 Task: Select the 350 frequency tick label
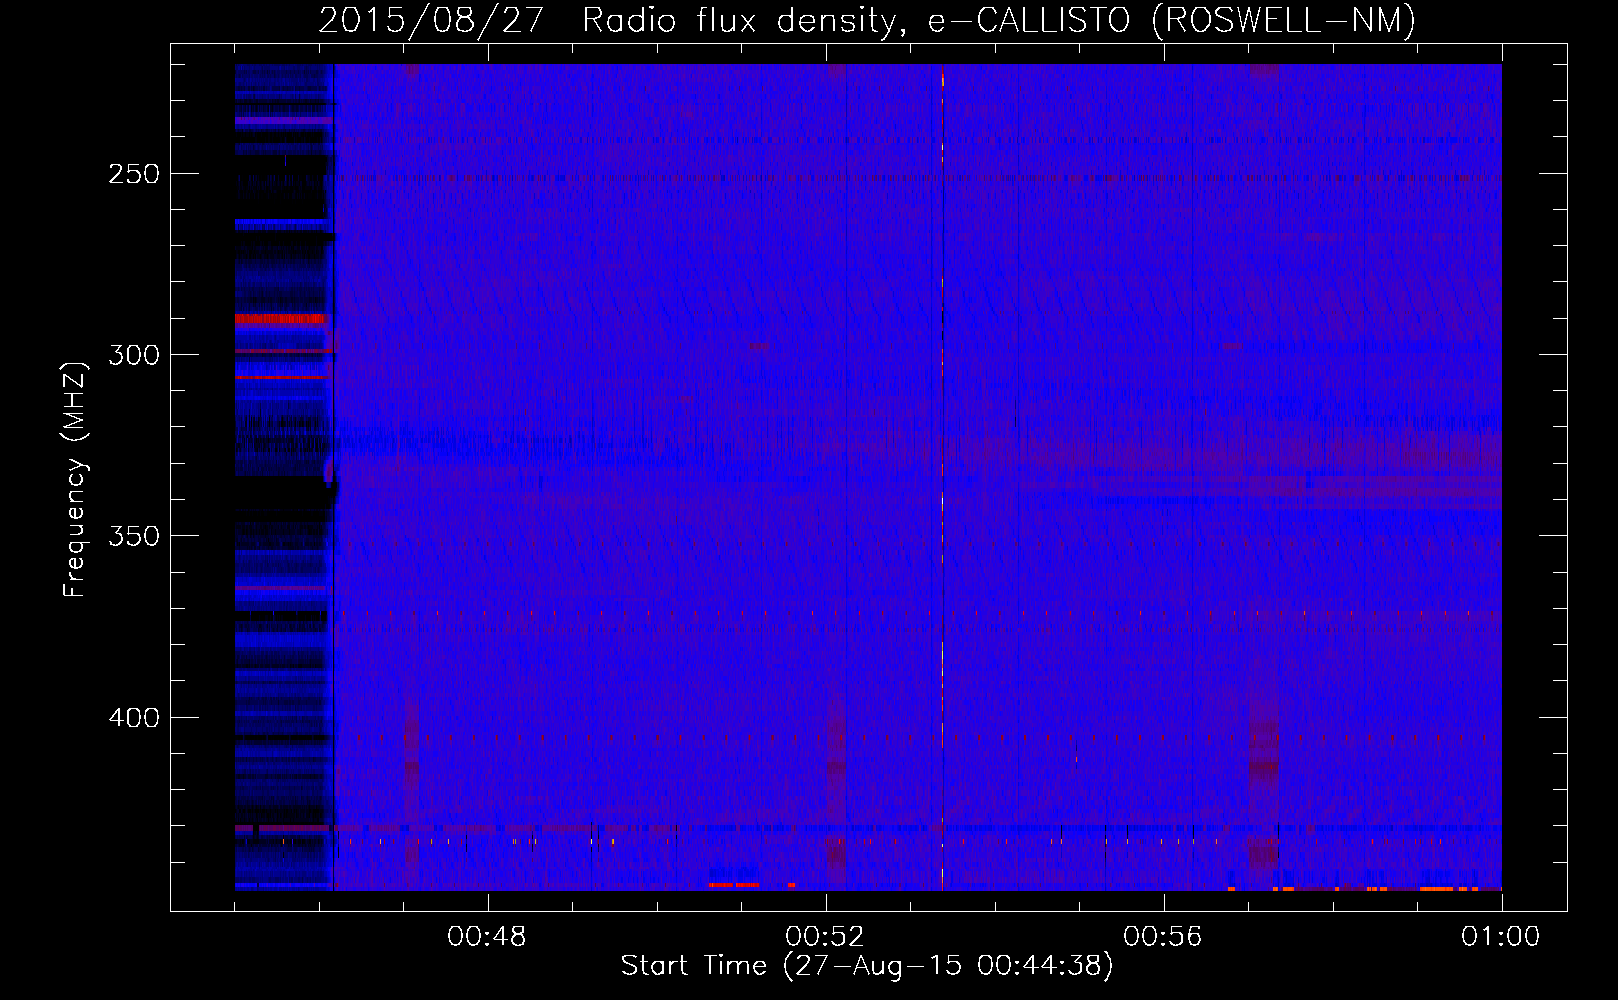click(x=134, y=536)
